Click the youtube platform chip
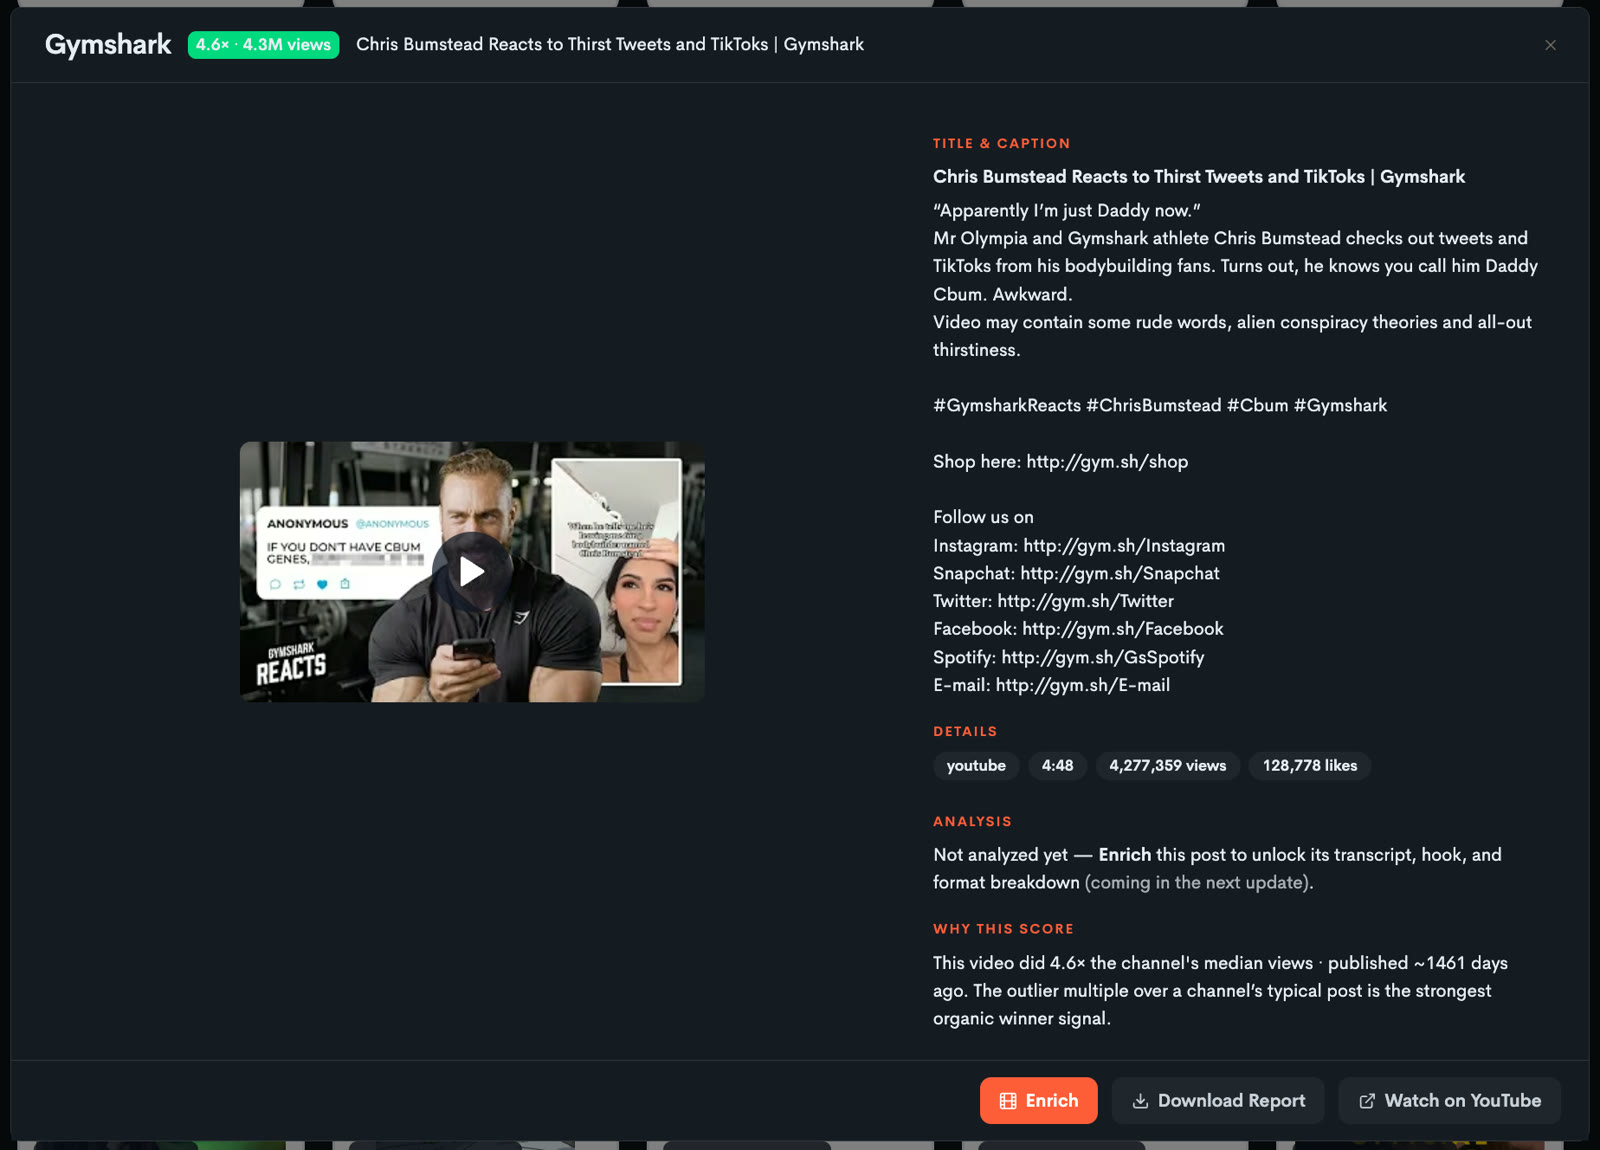This screenshot has width=1600, height=1150. click(976, 765)
